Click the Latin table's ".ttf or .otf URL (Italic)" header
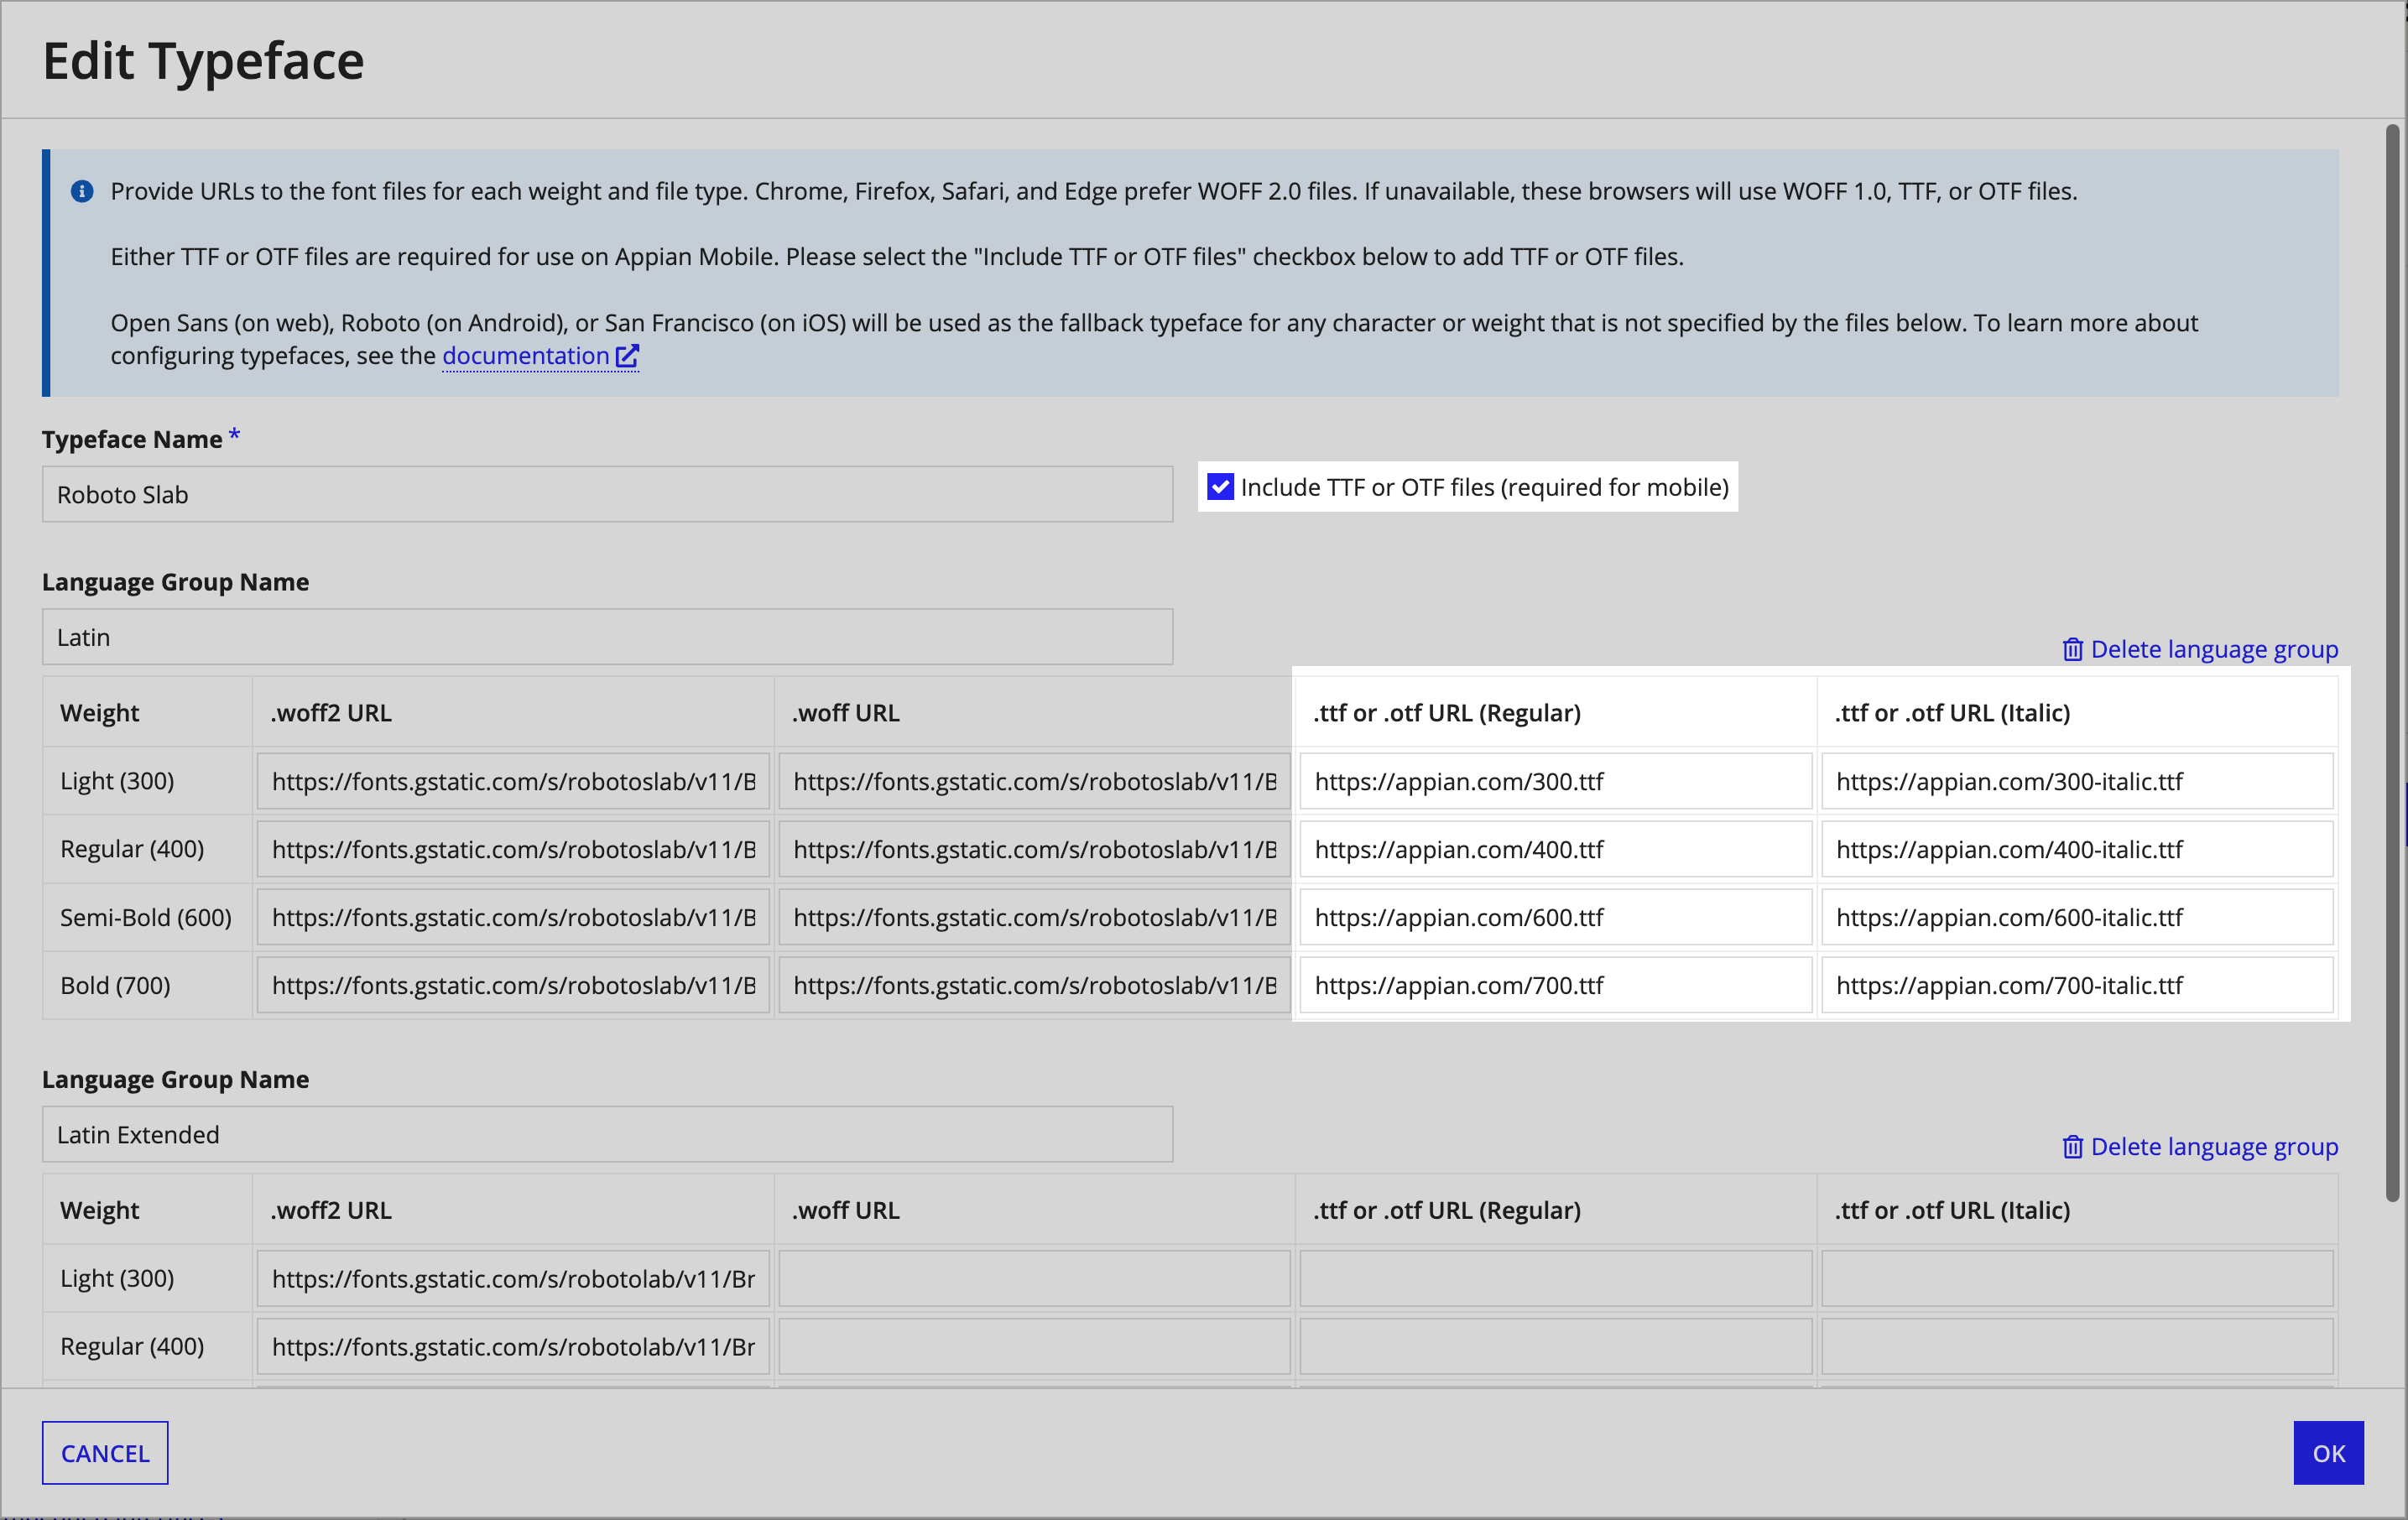 point(1952,712)
